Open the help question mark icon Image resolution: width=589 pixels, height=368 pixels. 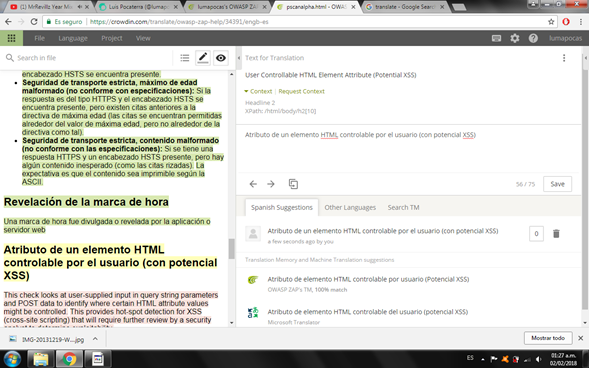click(533, 38)
